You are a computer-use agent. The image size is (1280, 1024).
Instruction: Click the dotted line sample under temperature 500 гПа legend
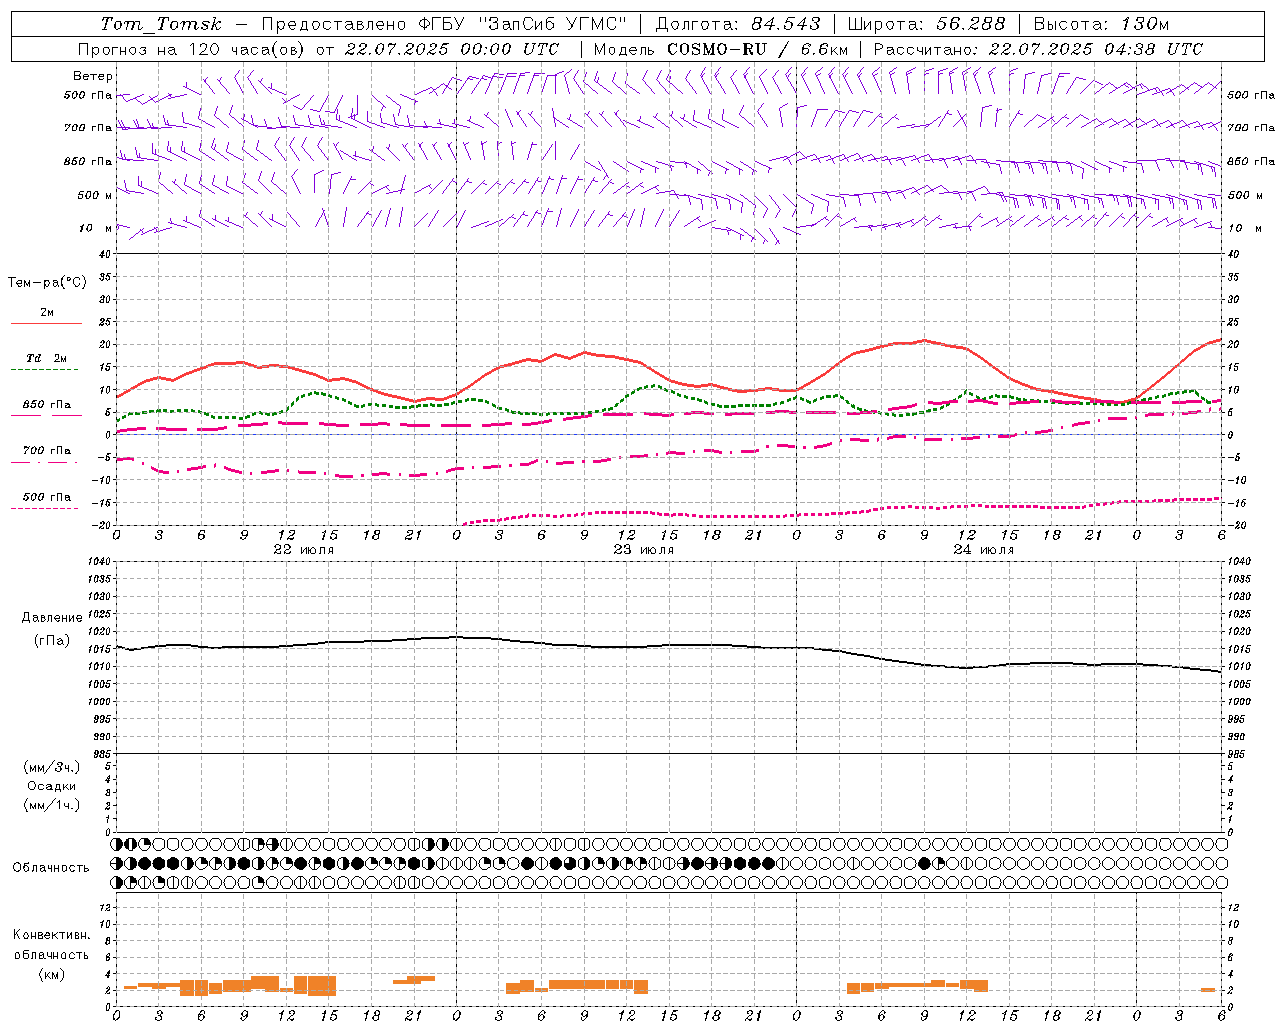pos(45,508)
